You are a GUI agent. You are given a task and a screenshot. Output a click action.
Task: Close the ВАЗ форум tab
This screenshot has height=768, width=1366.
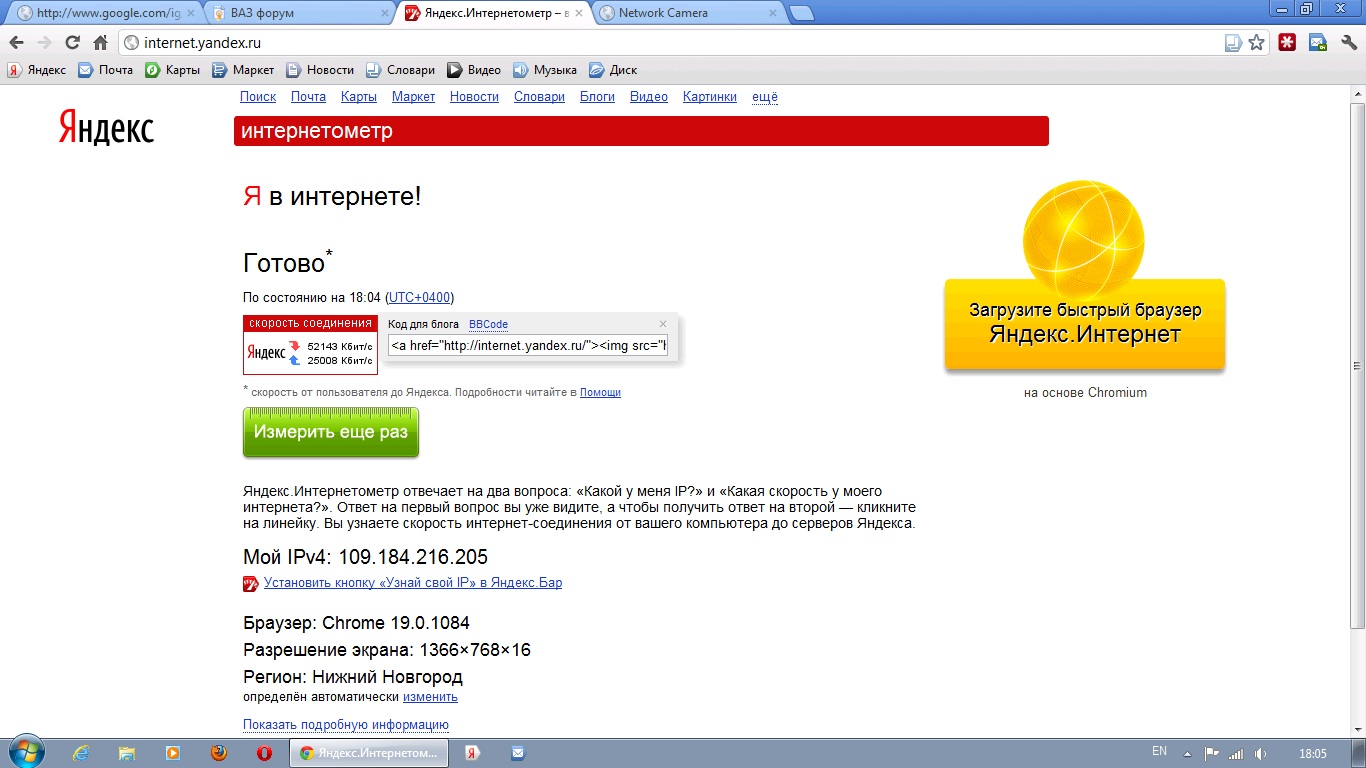click(x=384, y=13)
